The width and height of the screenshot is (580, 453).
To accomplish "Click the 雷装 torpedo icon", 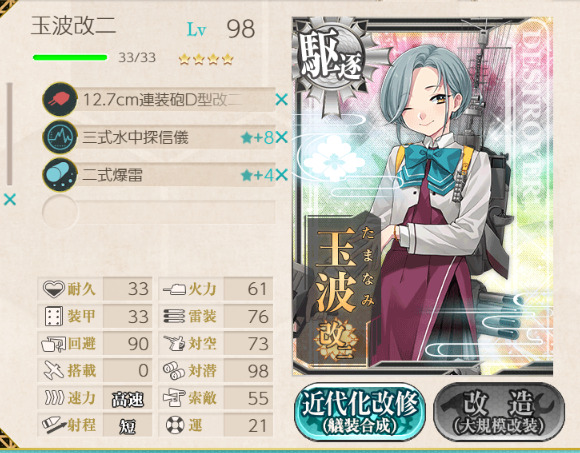I will coord(174,317).
